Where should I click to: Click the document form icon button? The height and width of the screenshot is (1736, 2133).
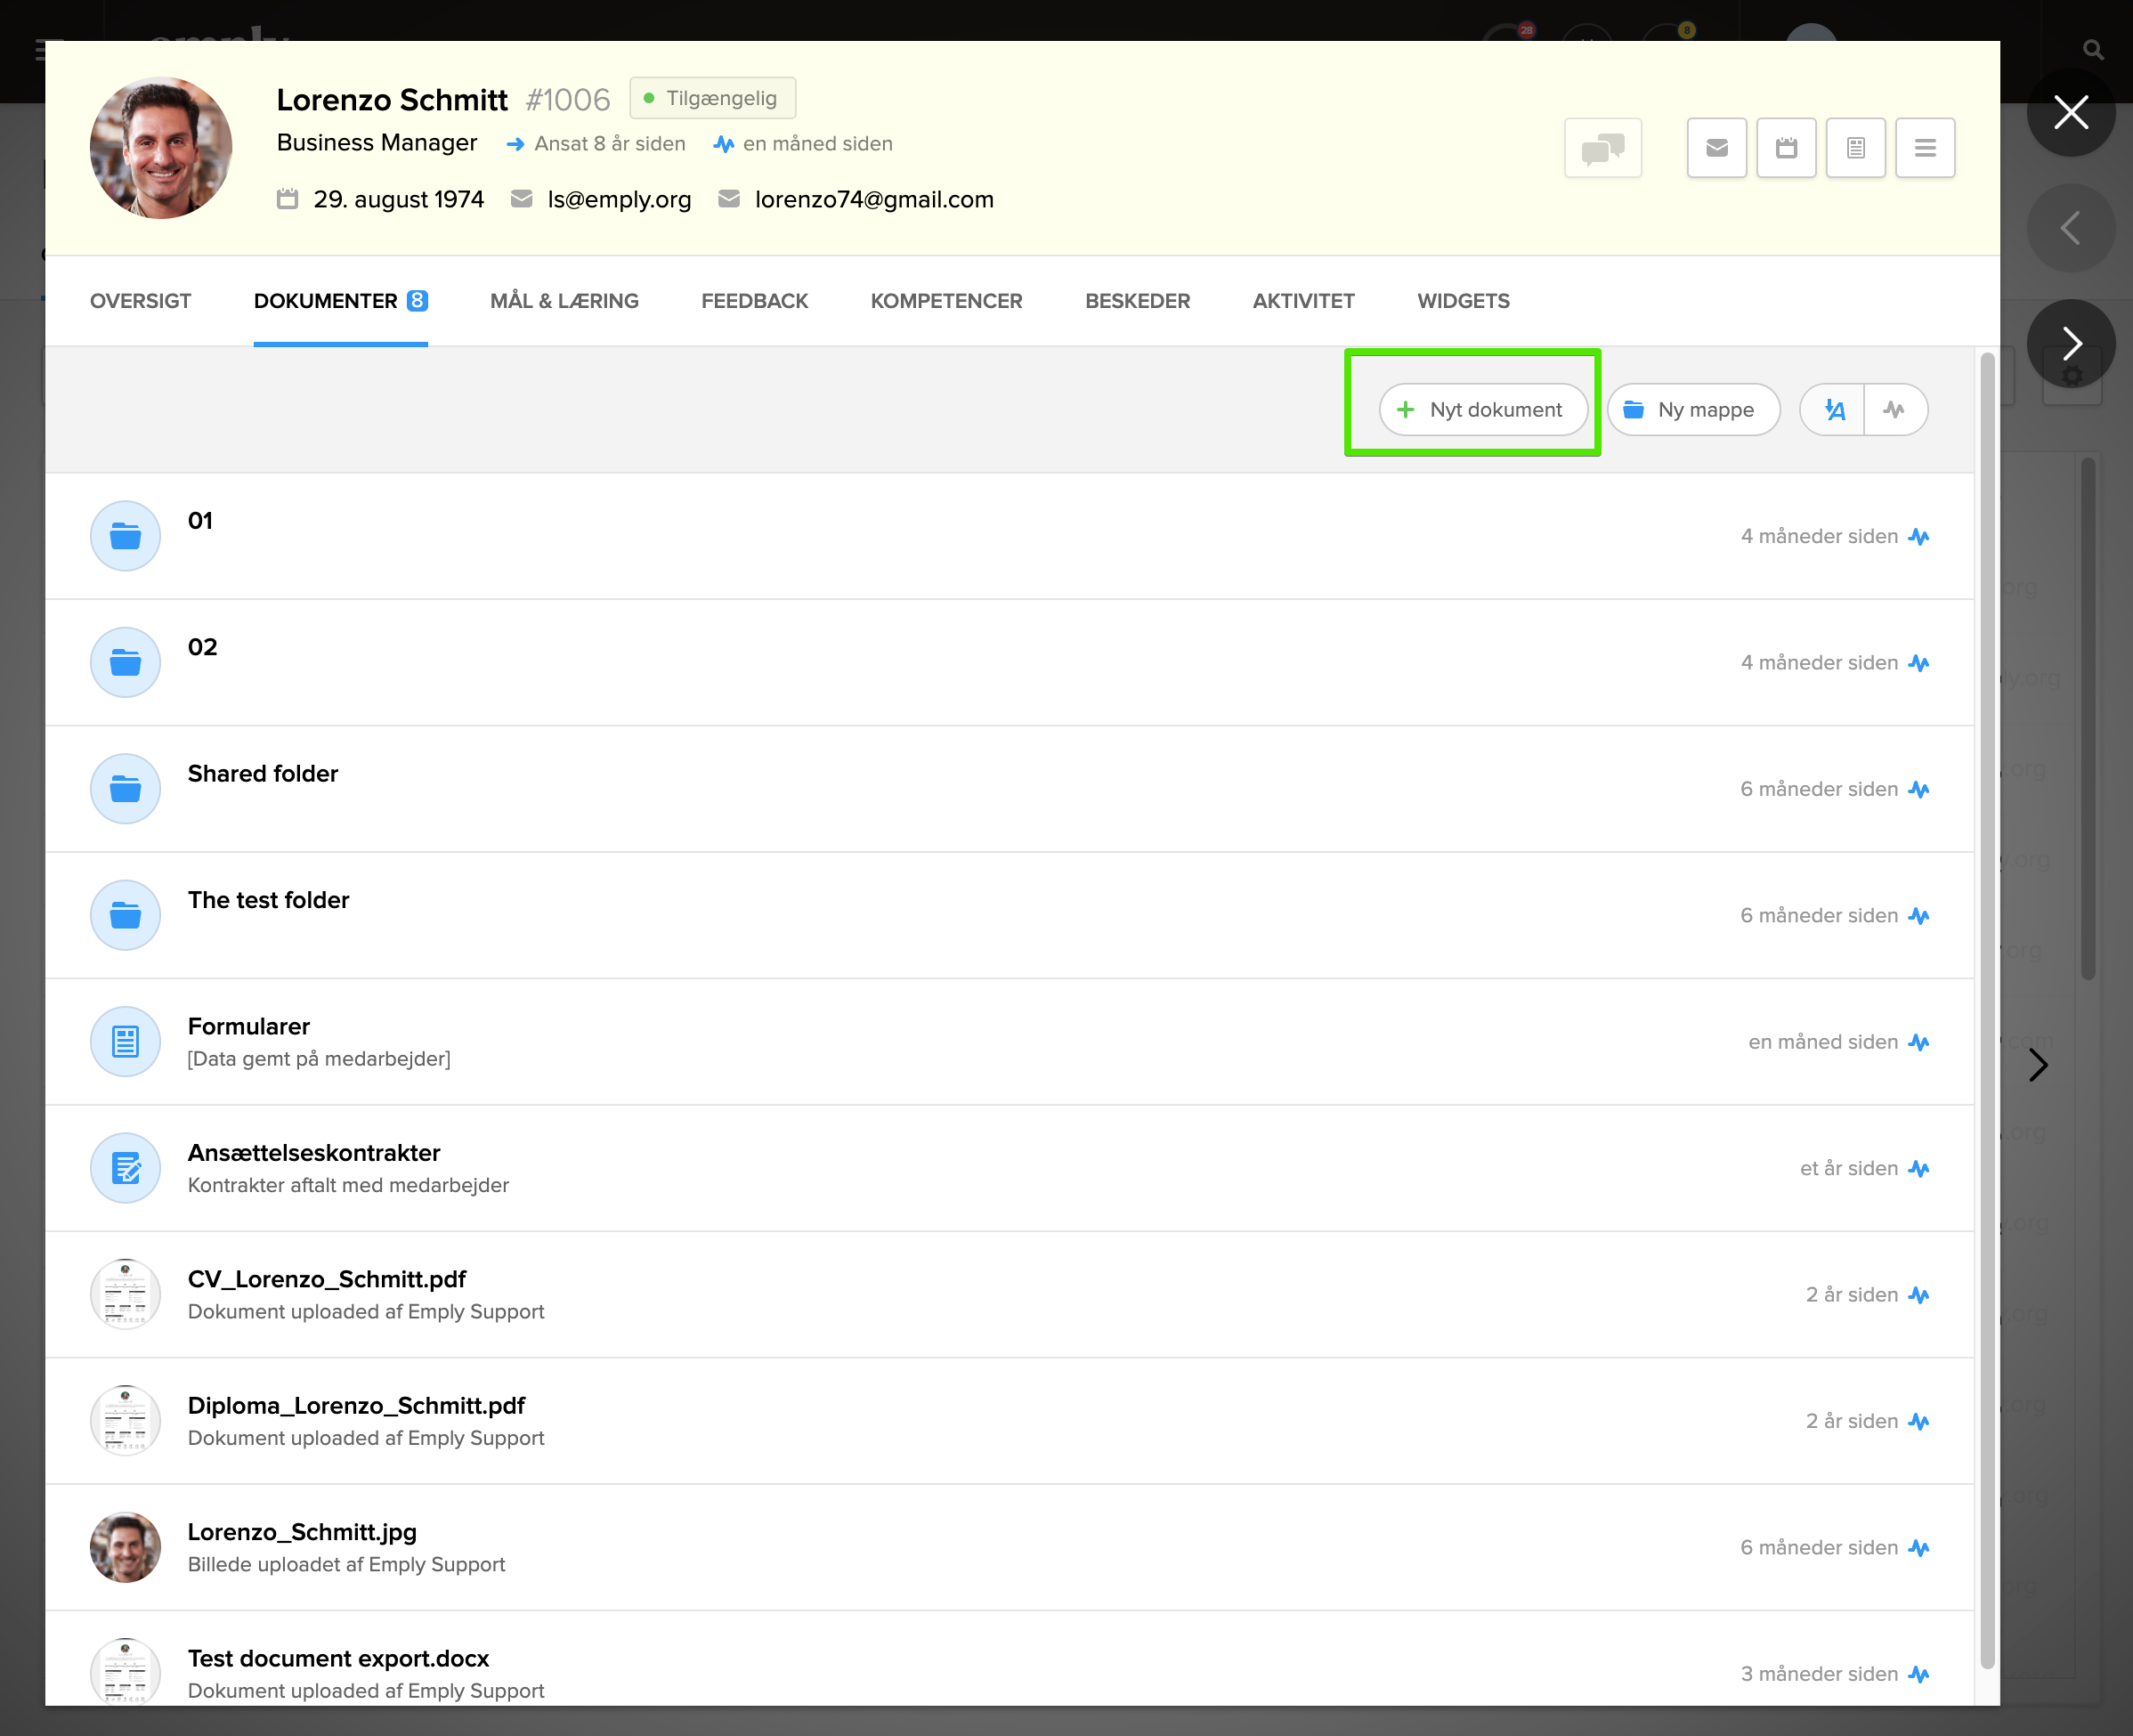[x=1855, y=148]
